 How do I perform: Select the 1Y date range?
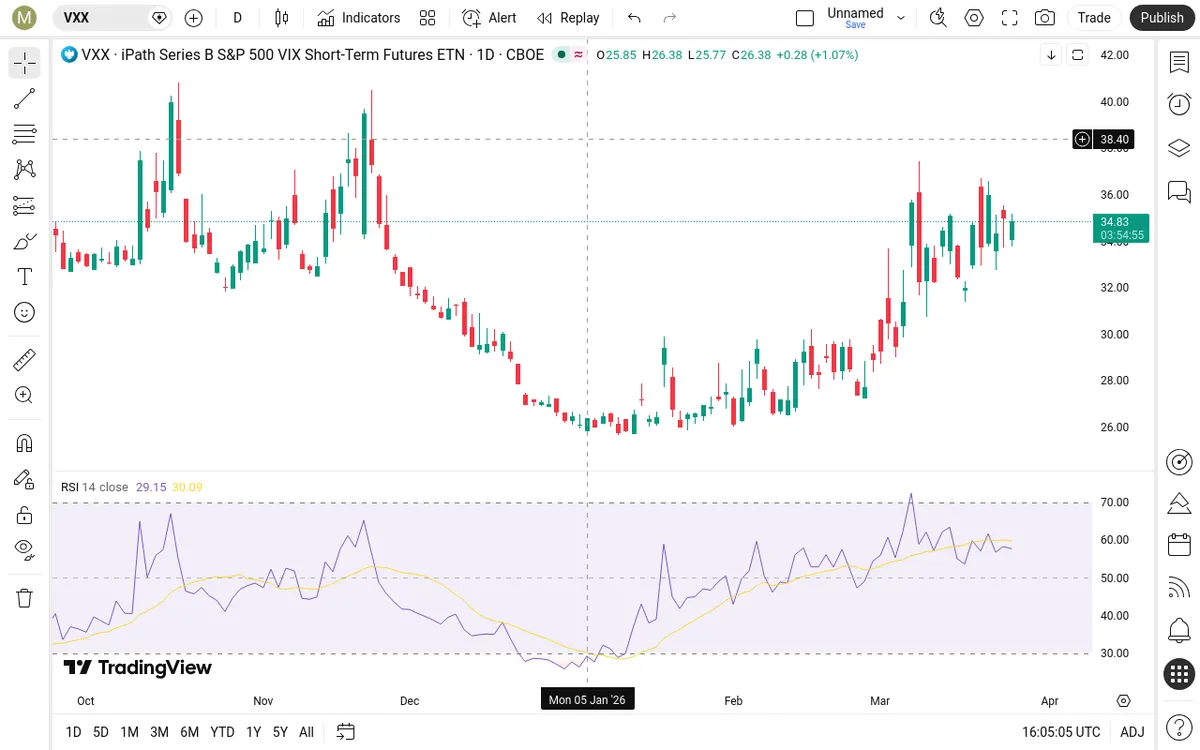254,732
